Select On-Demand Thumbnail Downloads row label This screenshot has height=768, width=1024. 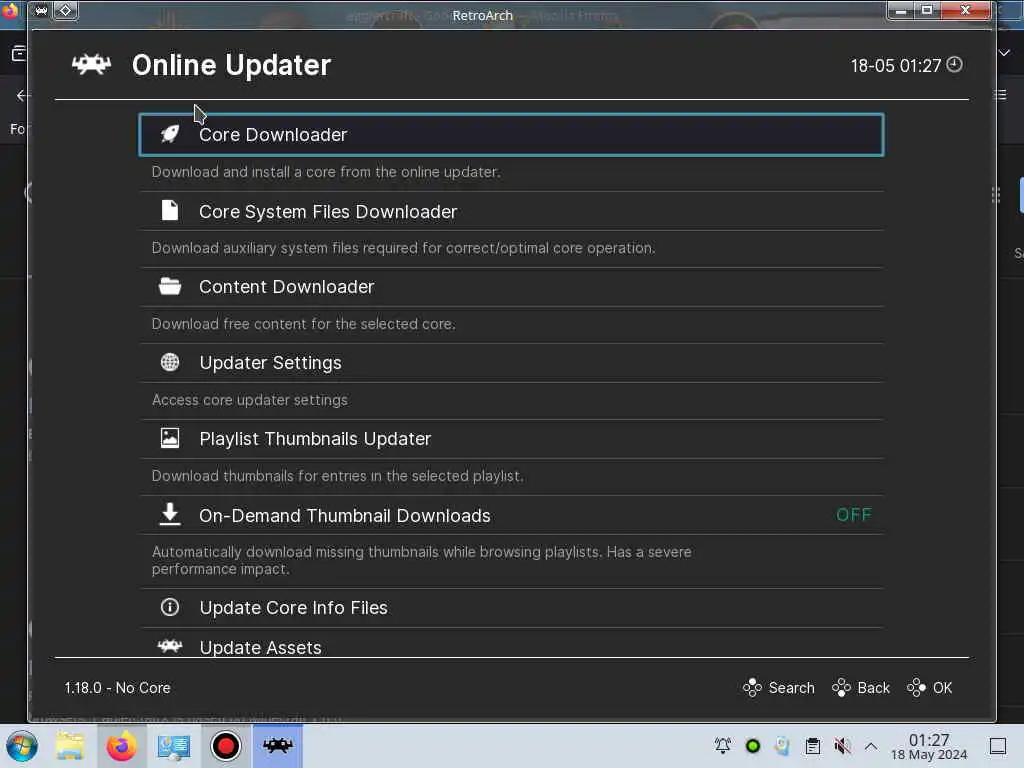344,516
